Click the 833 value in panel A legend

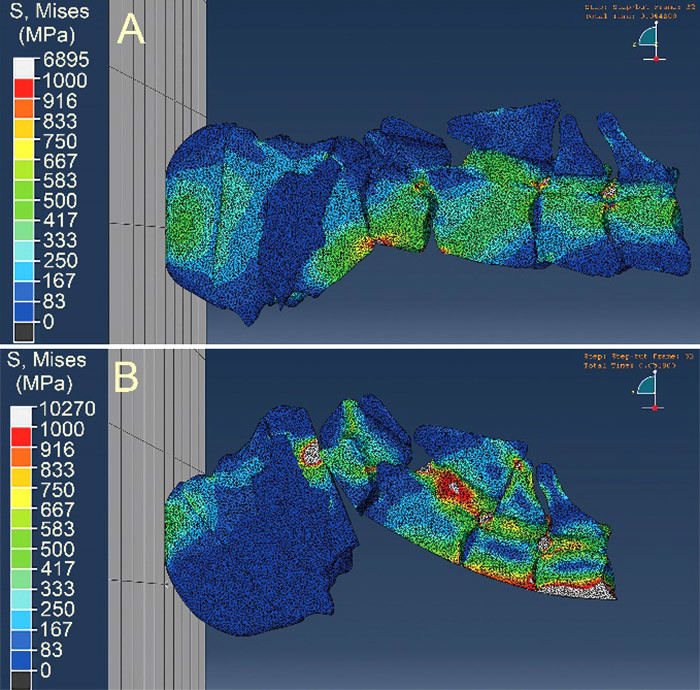pos(60,121)
